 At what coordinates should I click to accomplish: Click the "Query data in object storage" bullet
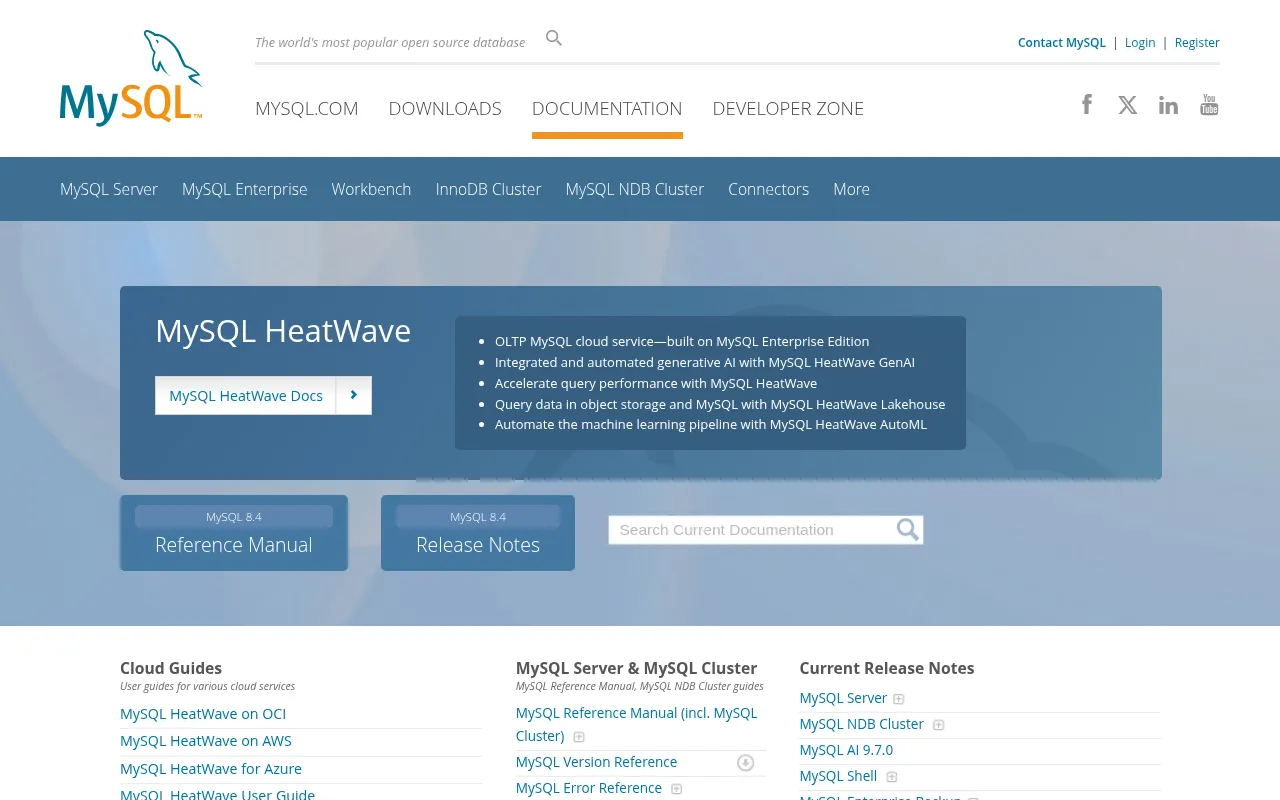[x=720, y=404]
